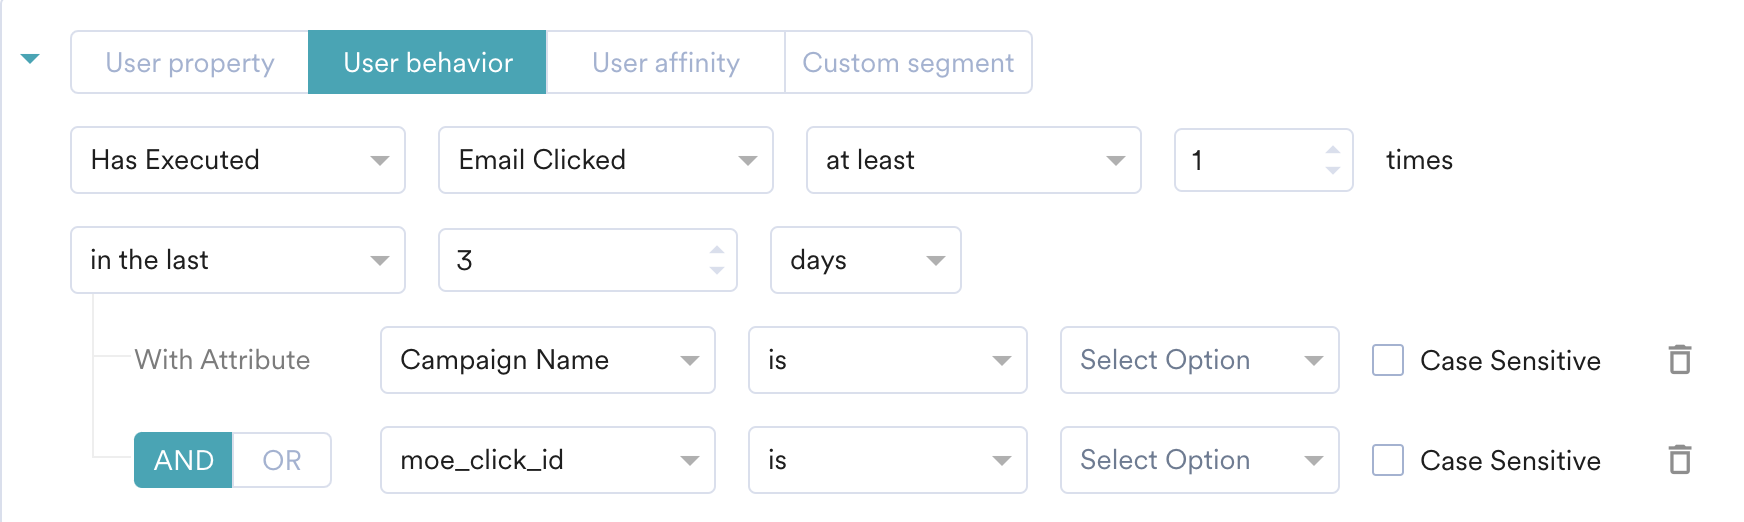
Task: Collapse the filter block with teal arrow
Action: pos(30,59)
